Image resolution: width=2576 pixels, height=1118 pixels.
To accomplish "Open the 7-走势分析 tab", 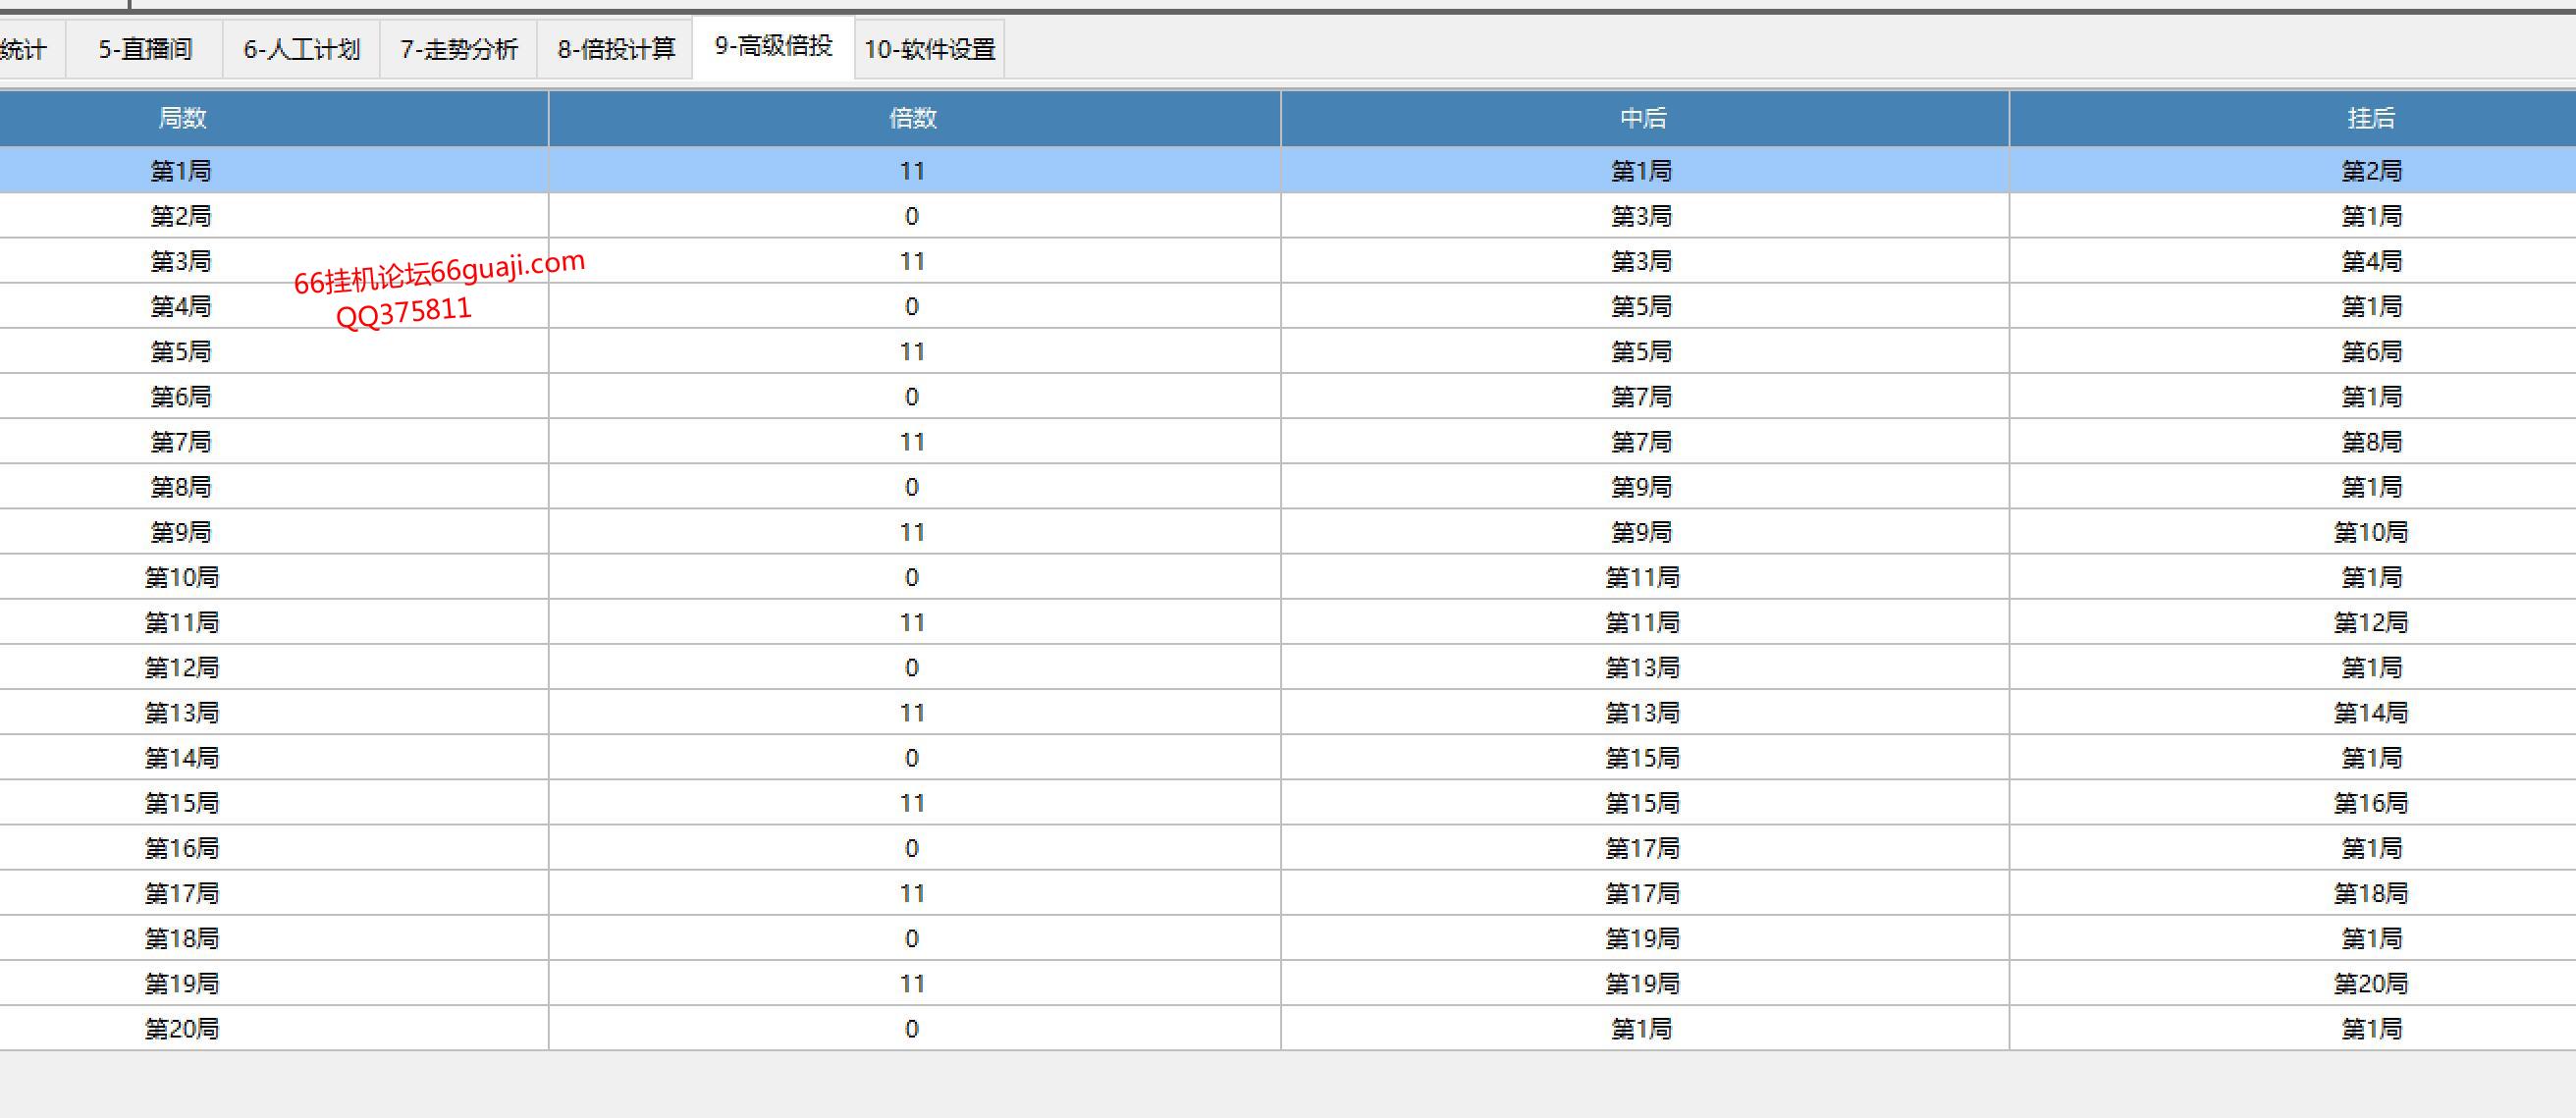I will pos(459,49).
